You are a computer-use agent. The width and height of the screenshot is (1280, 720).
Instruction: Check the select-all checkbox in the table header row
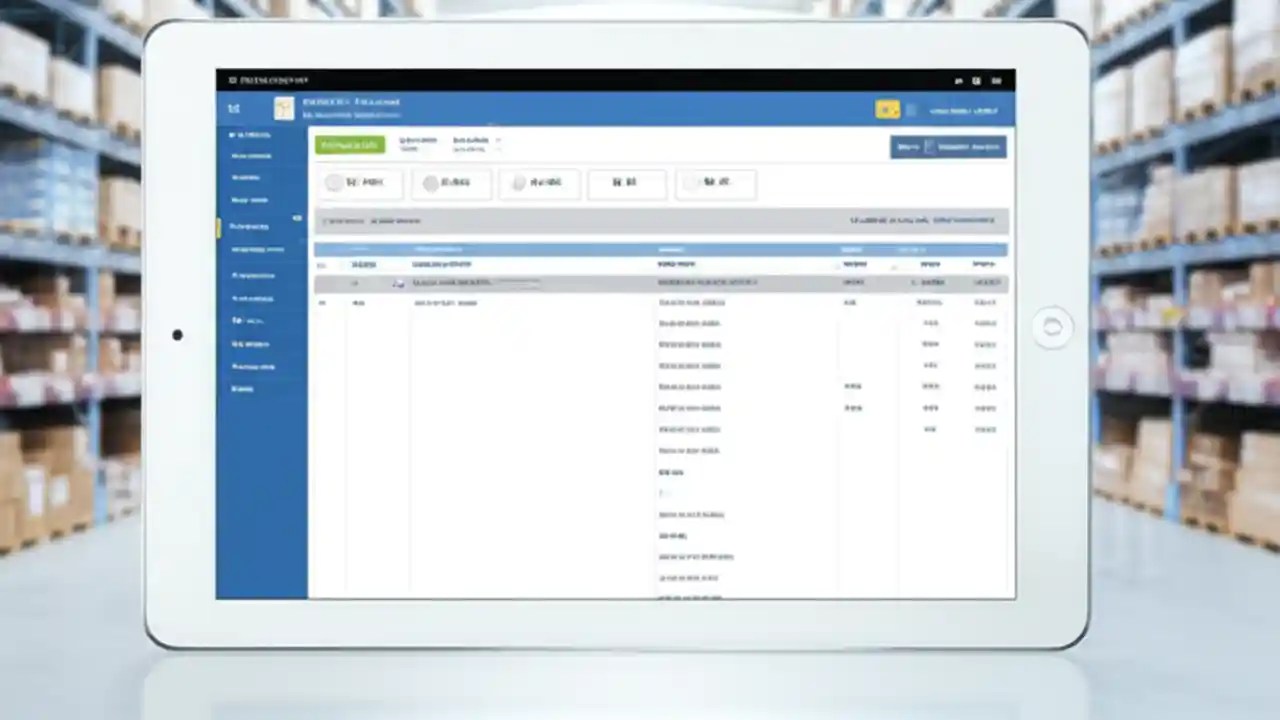(x=322, y=264)
